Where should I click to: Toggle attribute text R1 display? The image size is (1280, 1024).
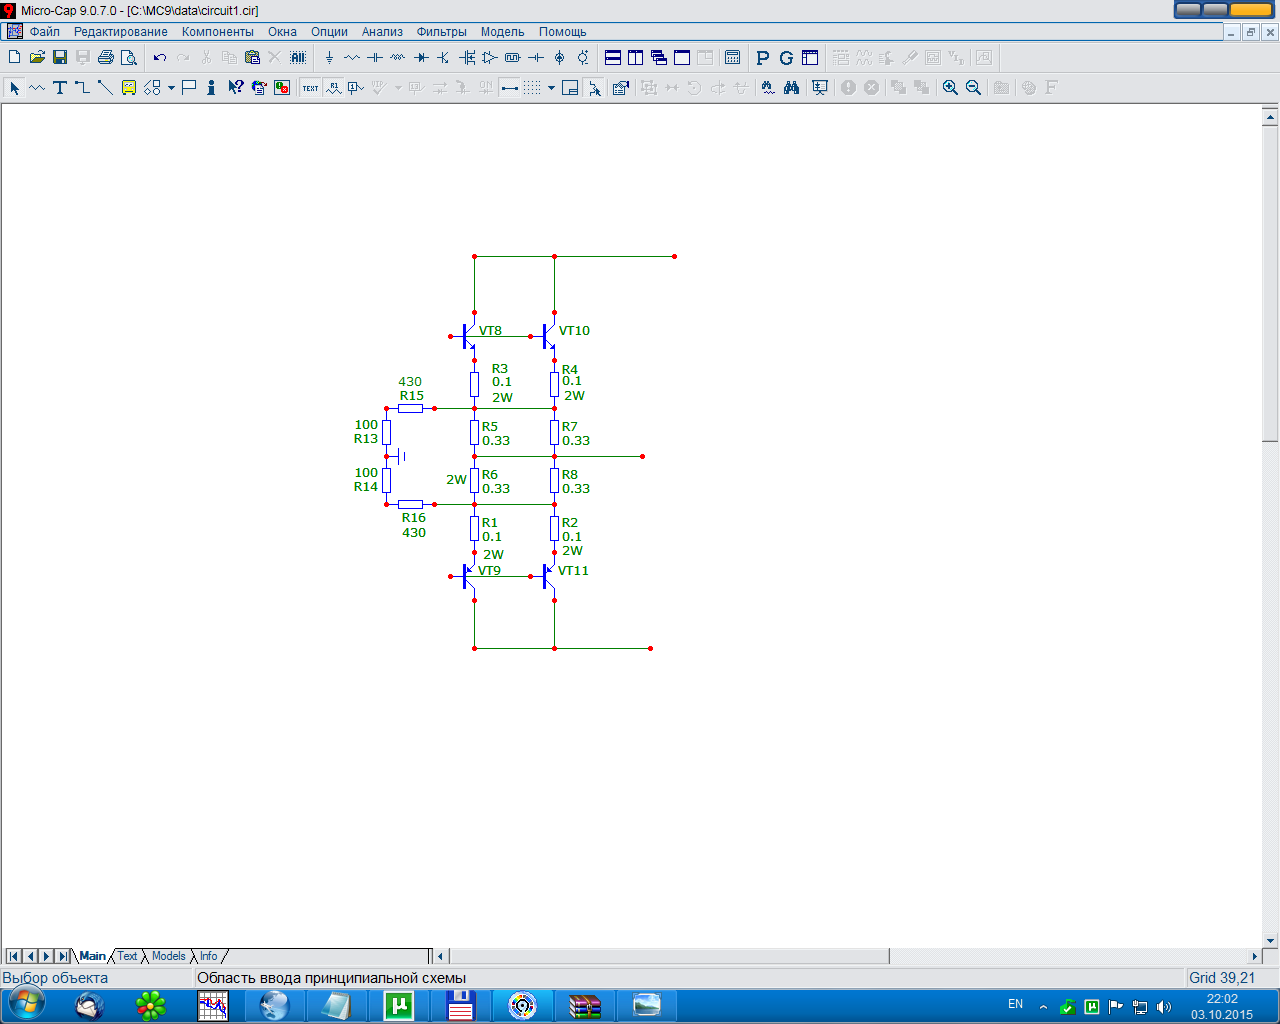click(334, 88)
